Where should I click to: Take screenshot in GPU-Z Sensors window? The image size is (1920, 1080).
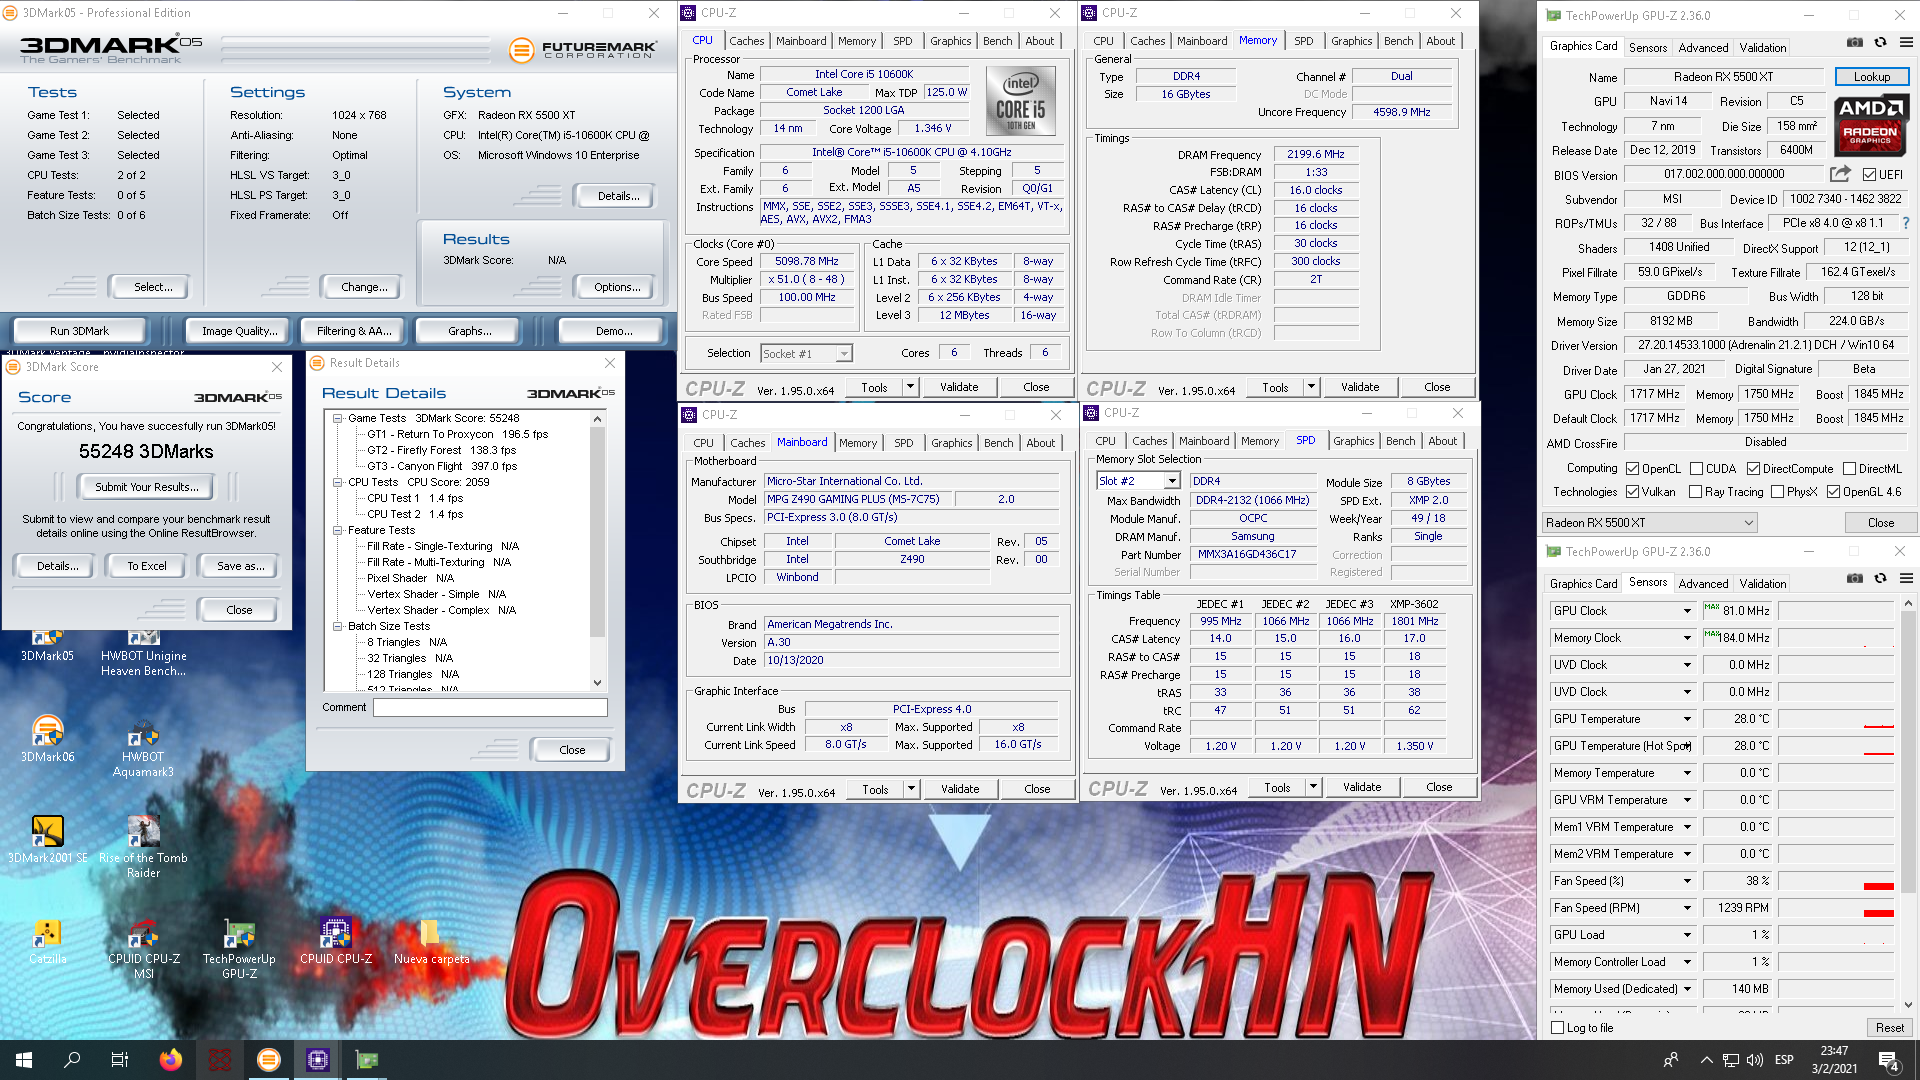(x=1854, y=579)
